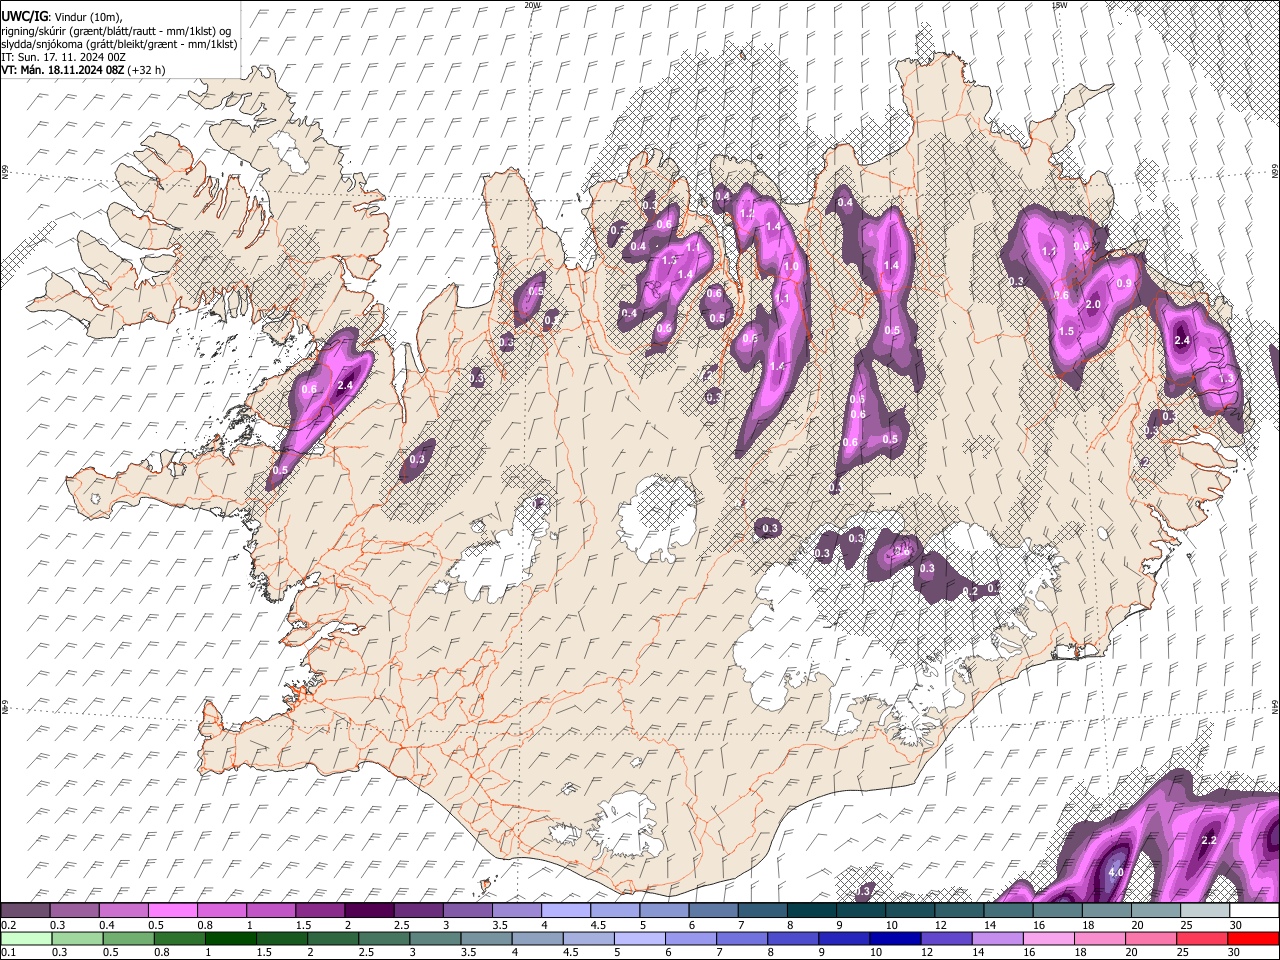Select lower legend swatch labeled 2.5
The height and width of the screenshot is (960, 1280).
384,938
